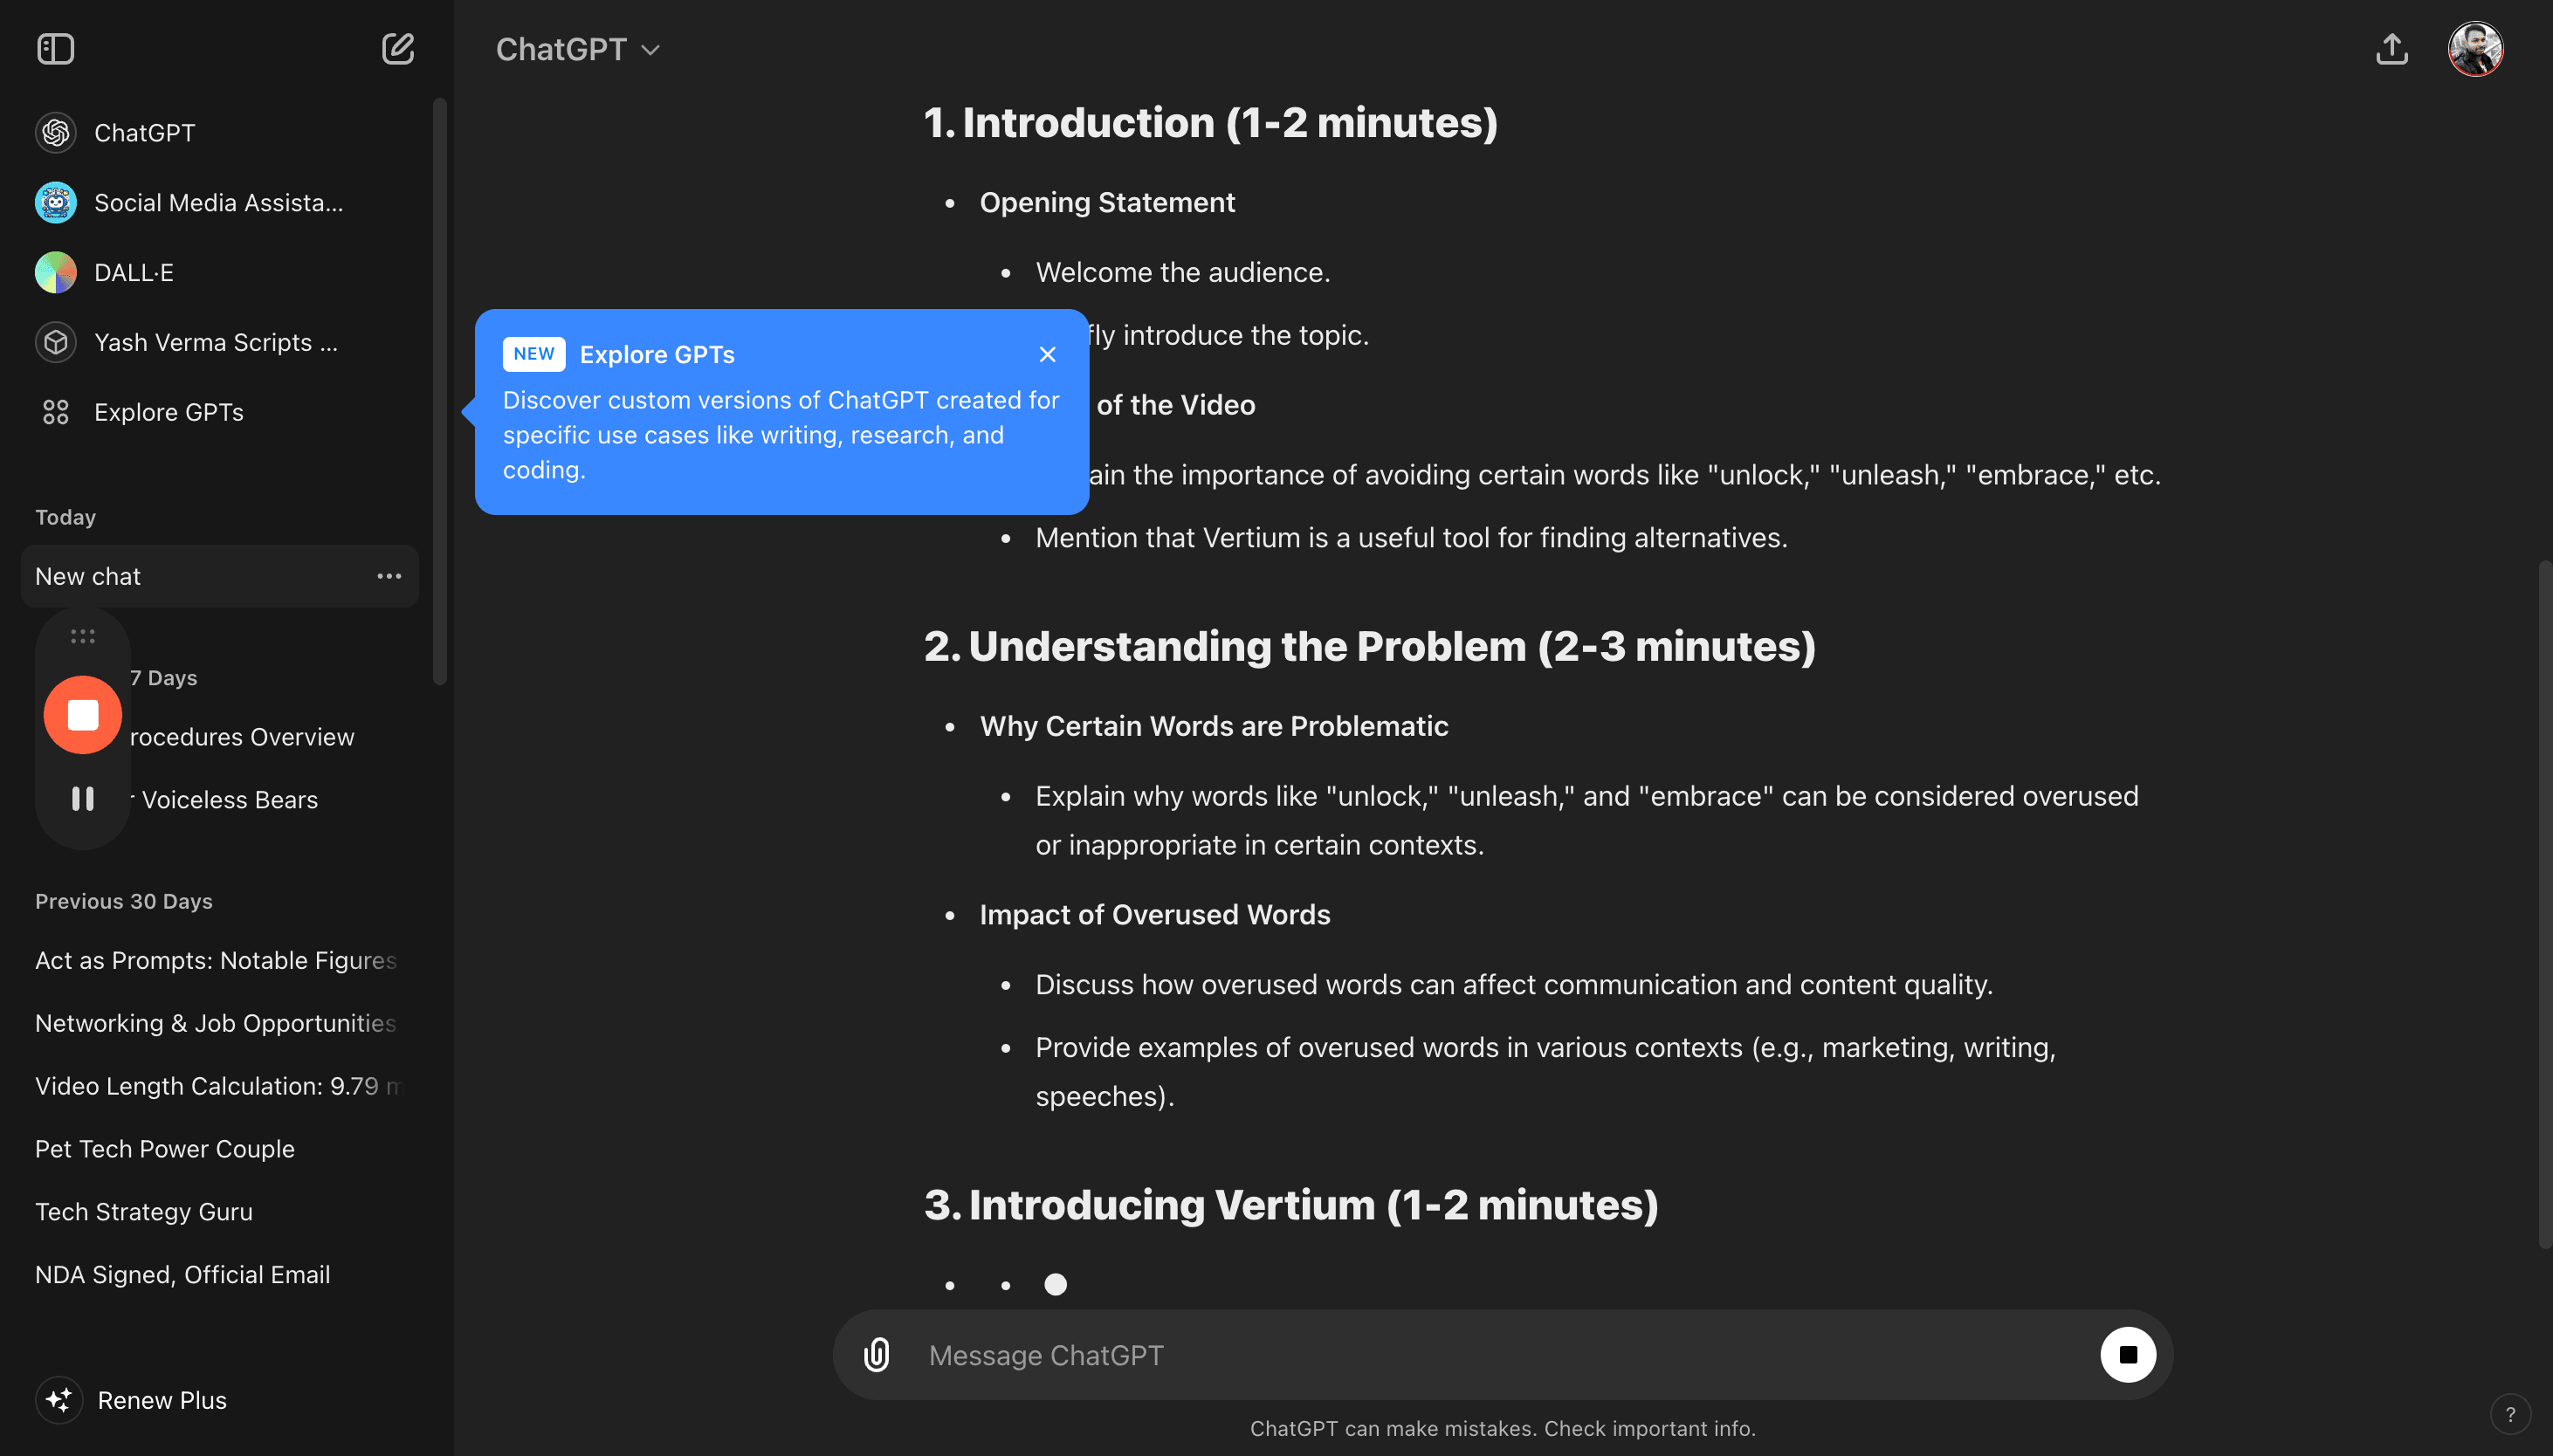2553x1456 pixels.
Task: Open the ChatGPT logo icon in the sidebar
Action: [56, 133]
